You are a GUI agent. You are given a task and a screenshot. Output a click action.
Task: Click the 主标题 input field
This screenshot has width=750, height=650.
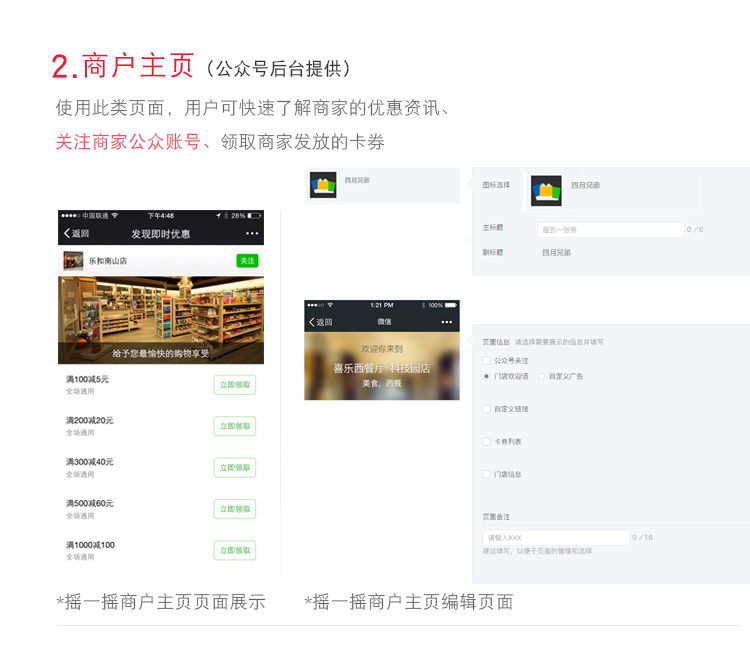point(611,230)
